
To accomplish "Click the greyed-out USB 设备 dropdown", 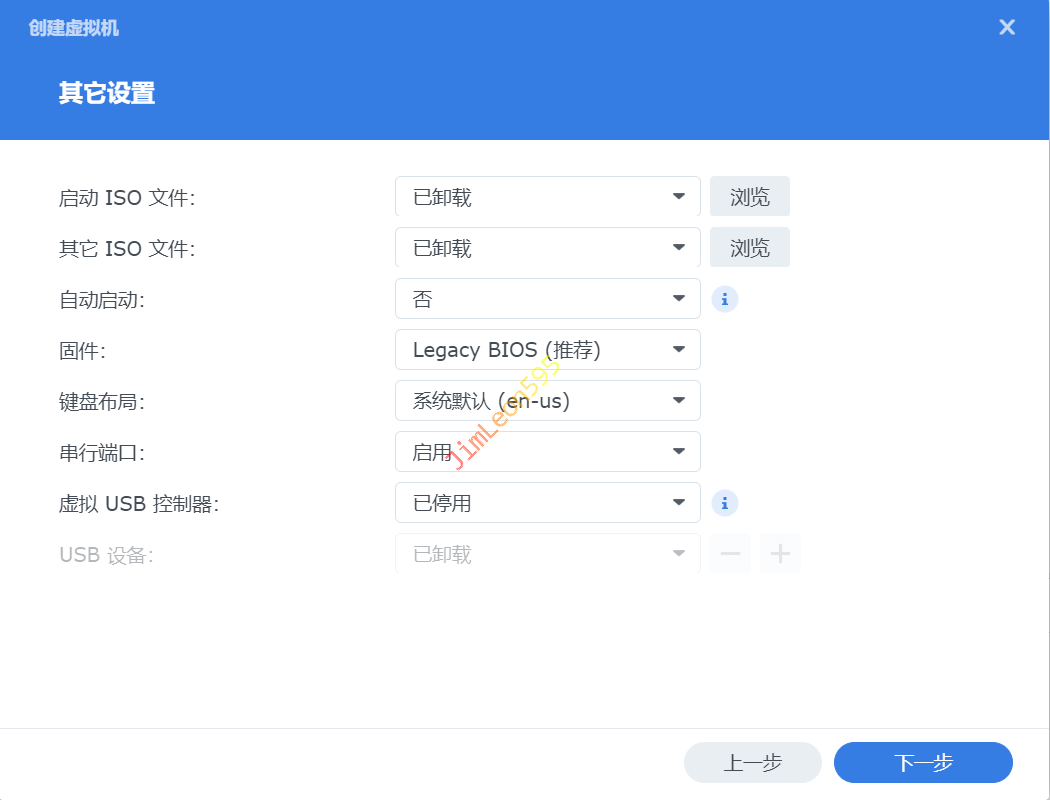I will point(547,554).
